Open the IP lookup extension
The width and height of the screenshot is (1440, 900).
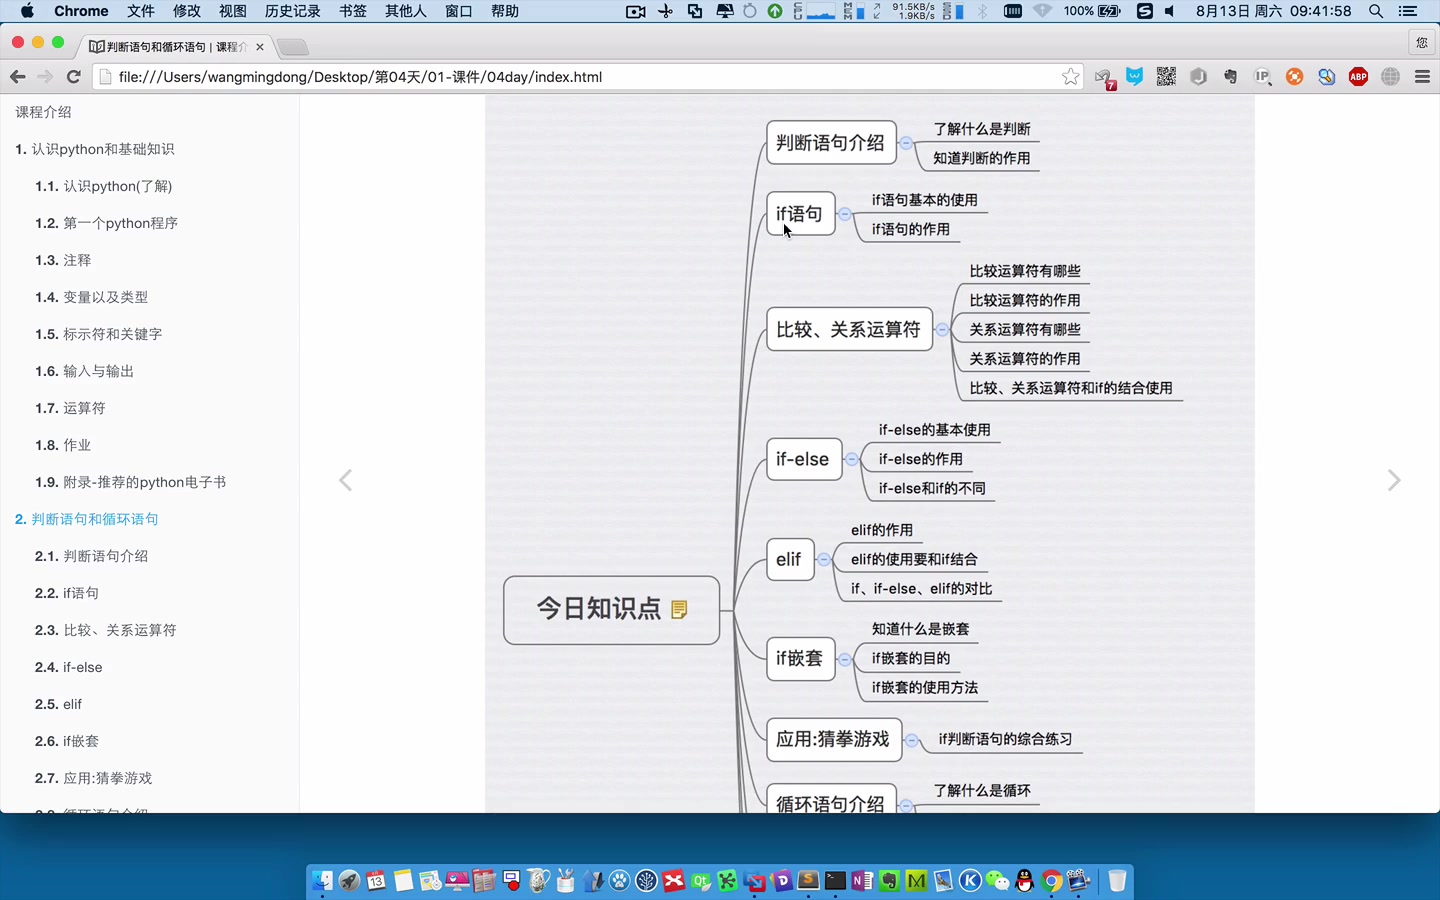(1262, 76)
